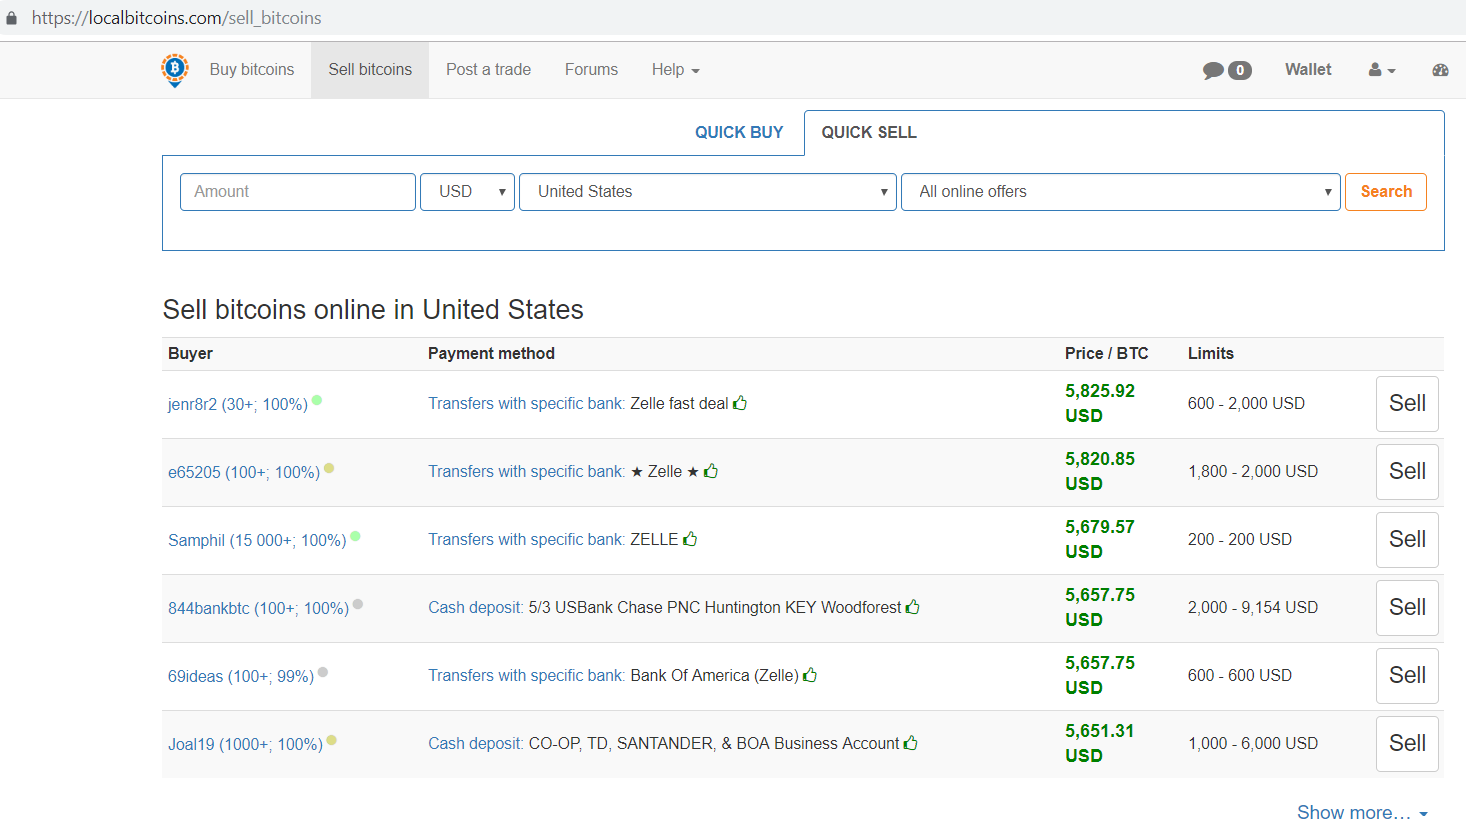This screenshot has height=836, width=1466.
Task: Open the user account profile icon
Action: (x=1382, y=70)
